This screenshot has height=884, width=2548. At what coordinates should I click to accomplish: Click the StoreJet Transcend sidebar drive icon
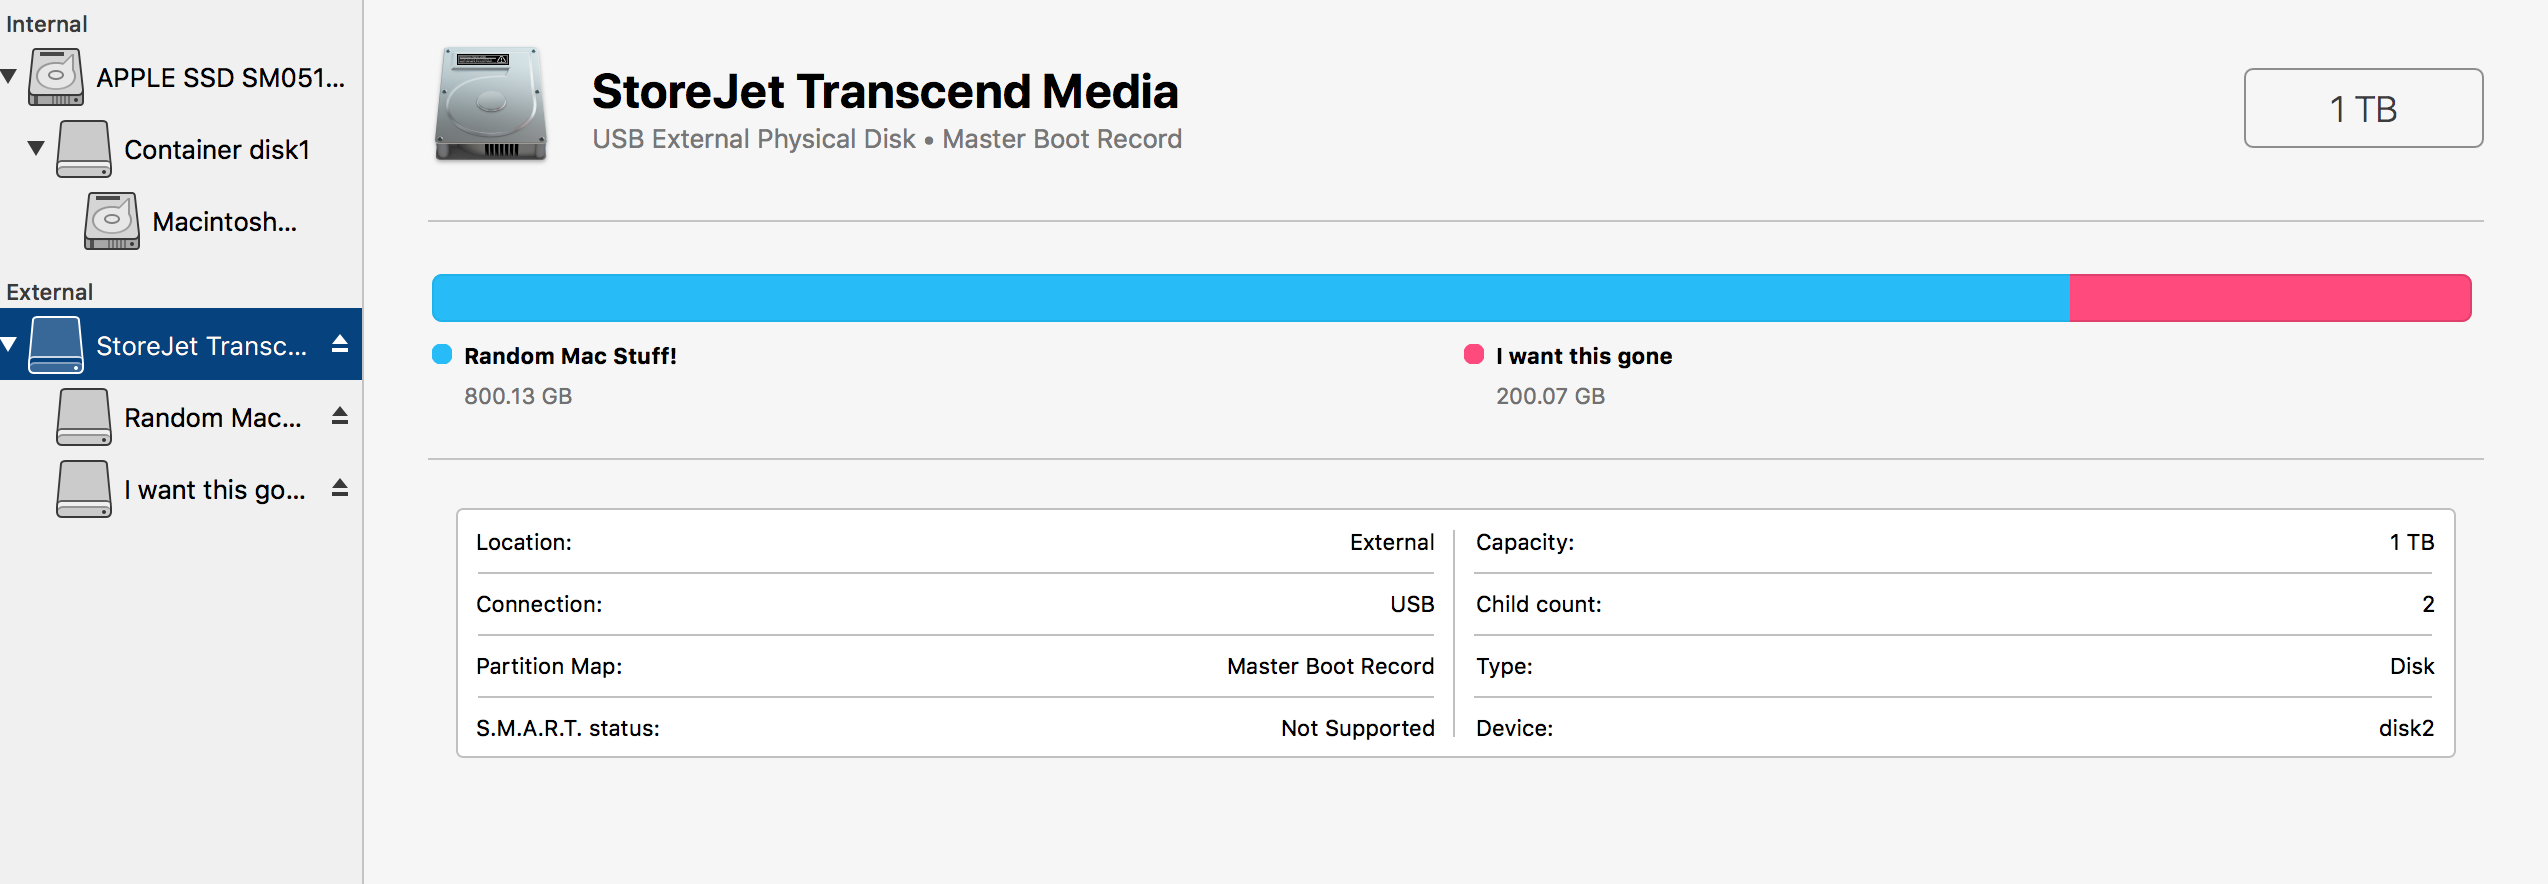pos(56,345)
